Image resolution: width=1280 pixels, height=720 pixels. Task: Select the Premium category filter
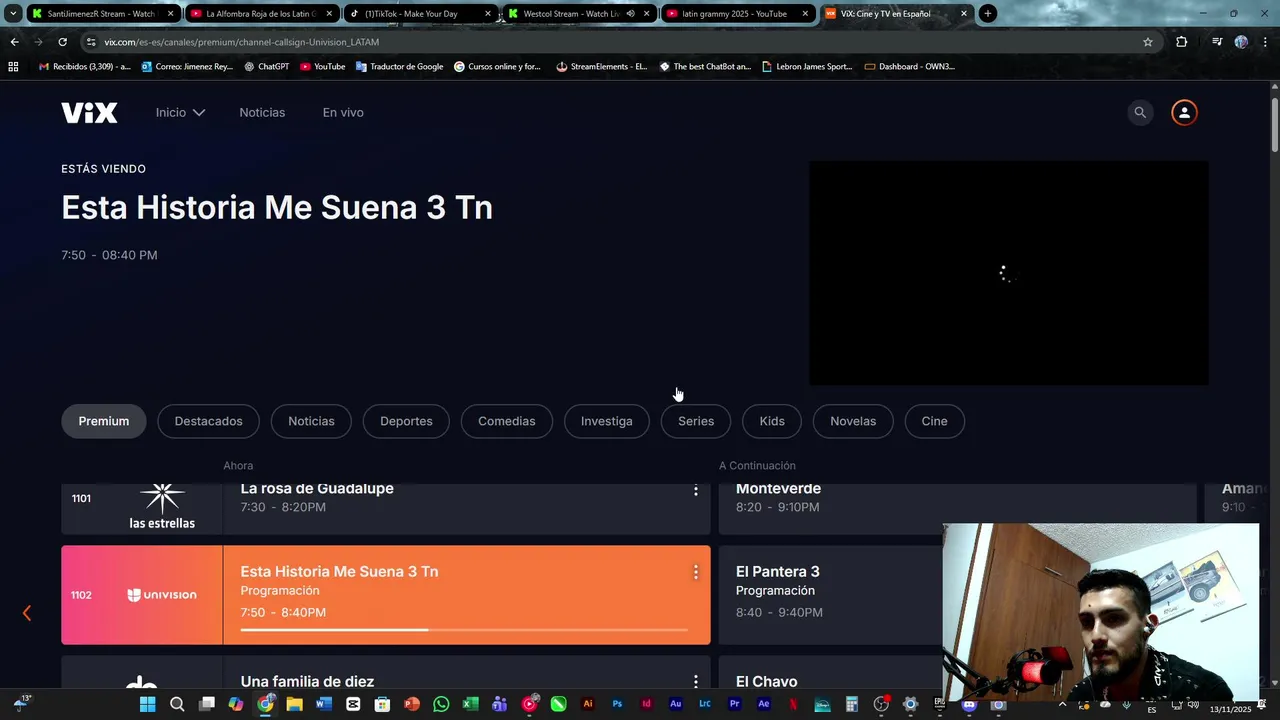(104, 421)
